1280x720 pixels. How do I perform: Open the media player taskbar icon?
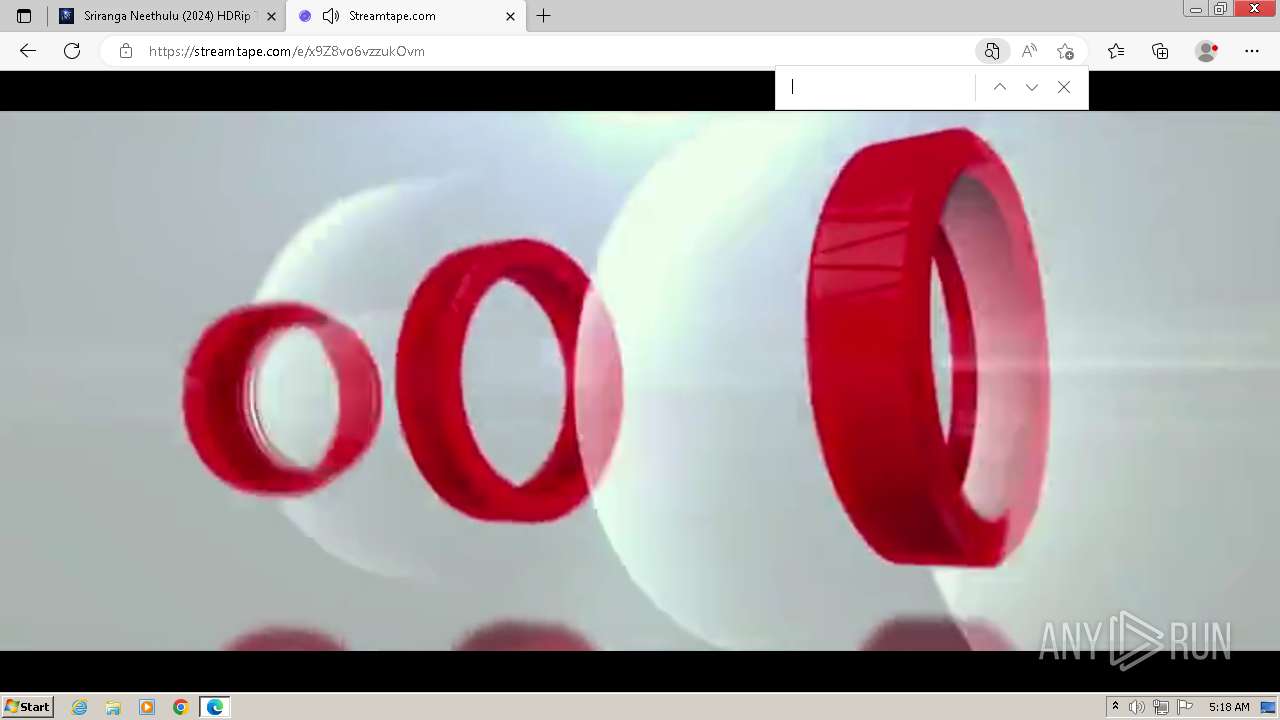pos(147,707)
